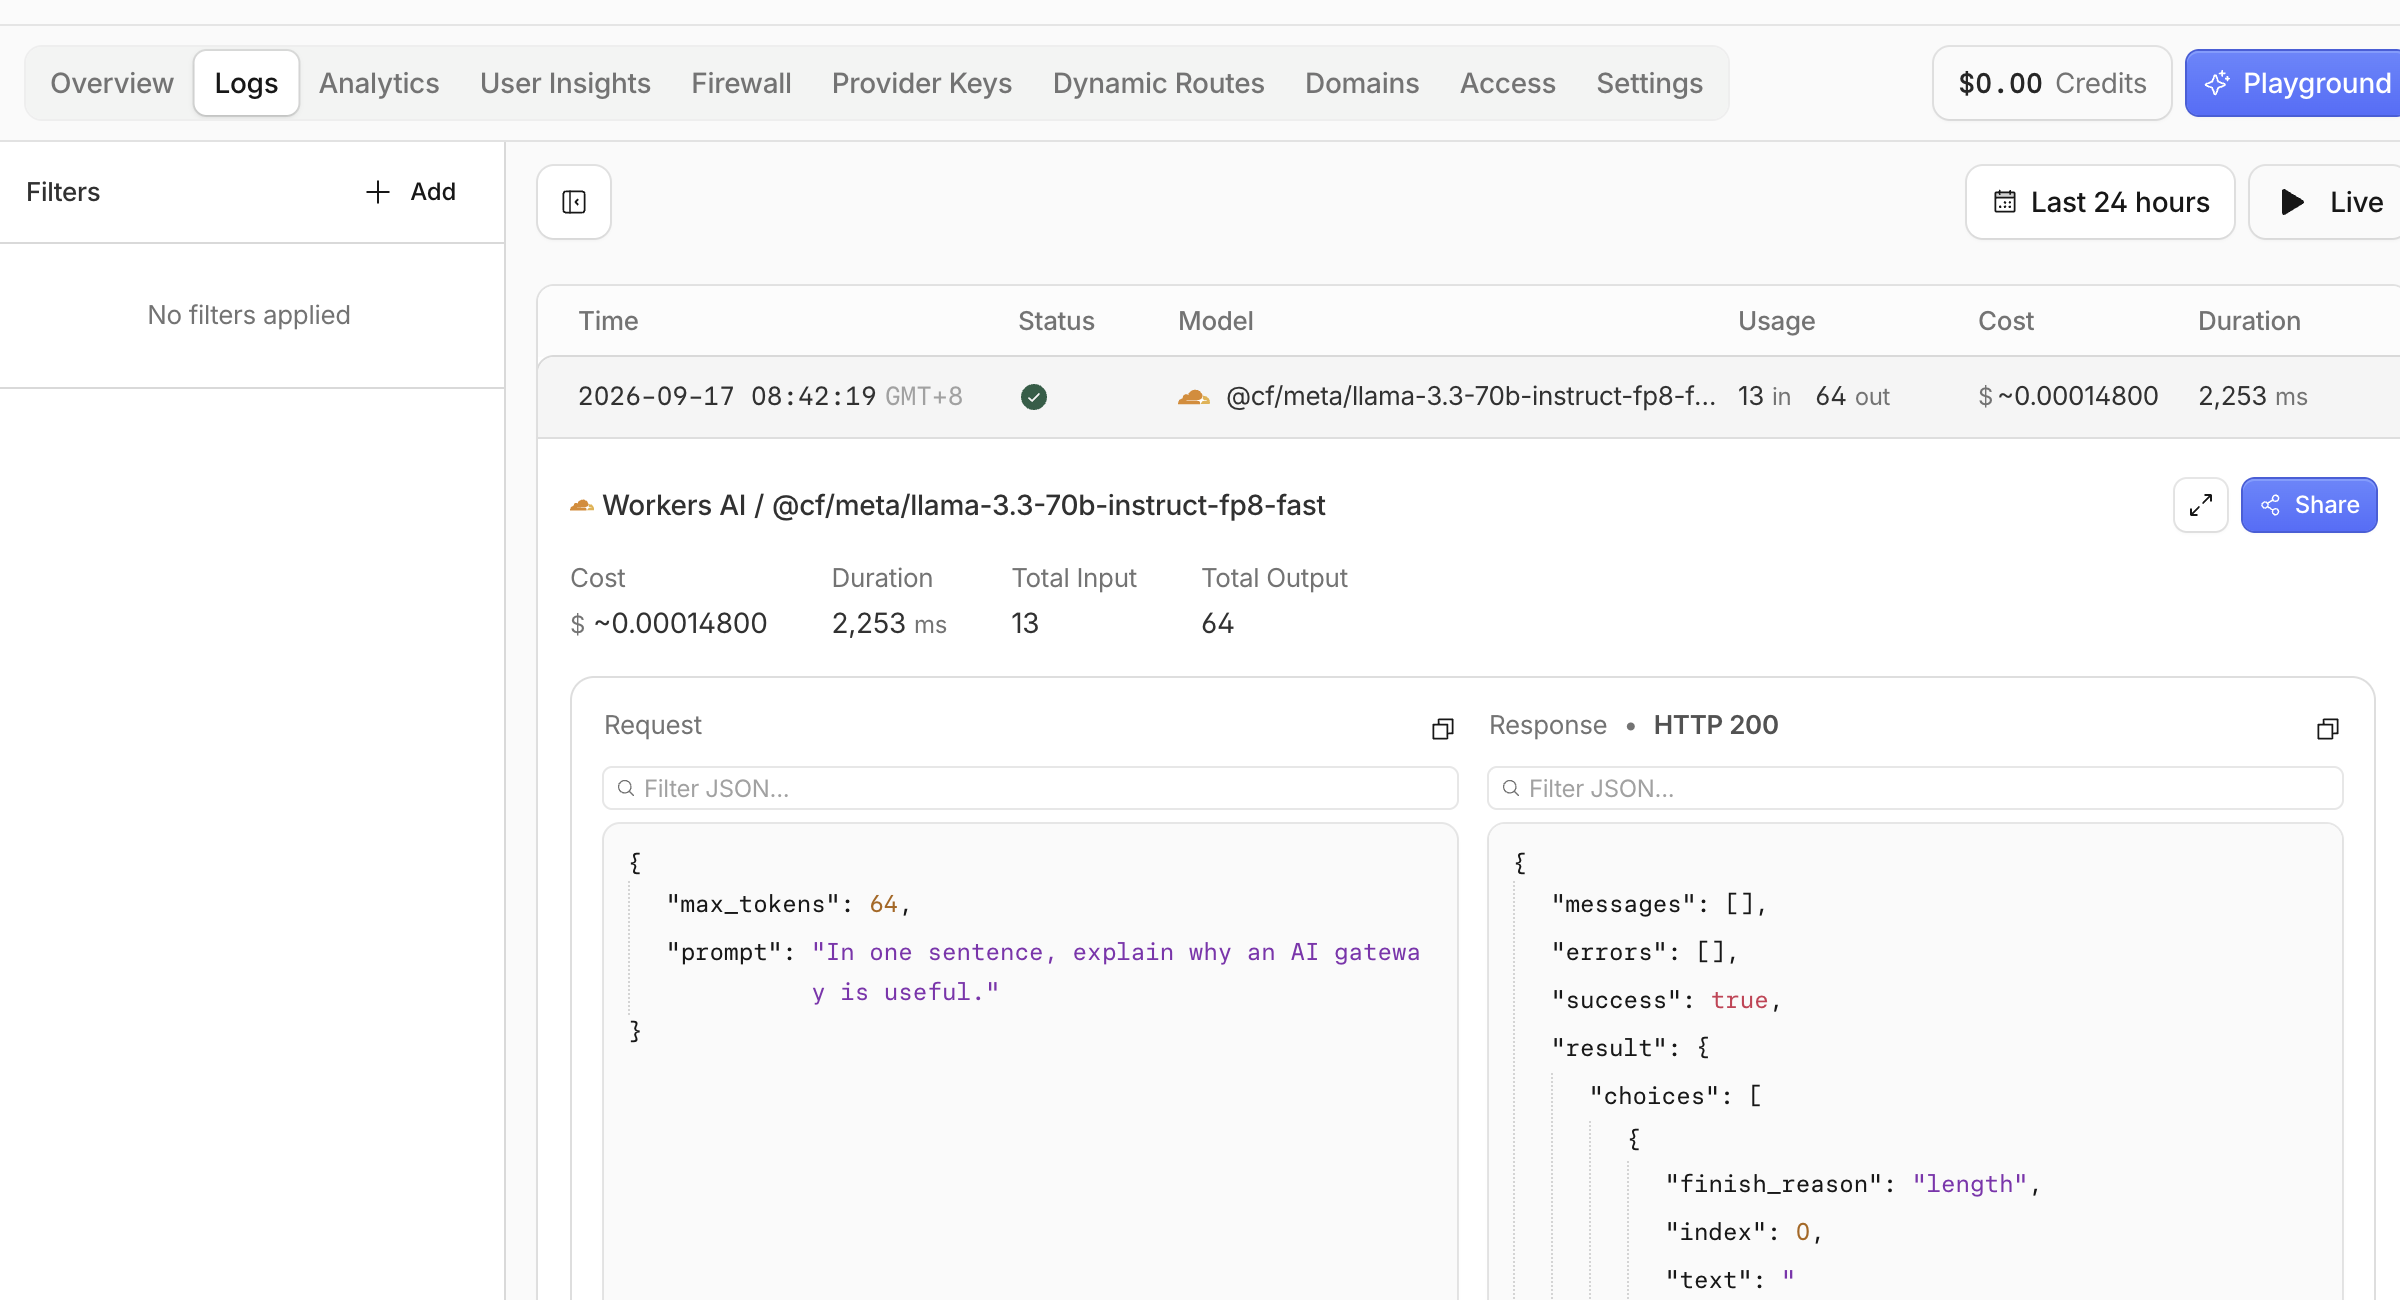
Task: Click the Duration column header
Action: coord(2248,321)
